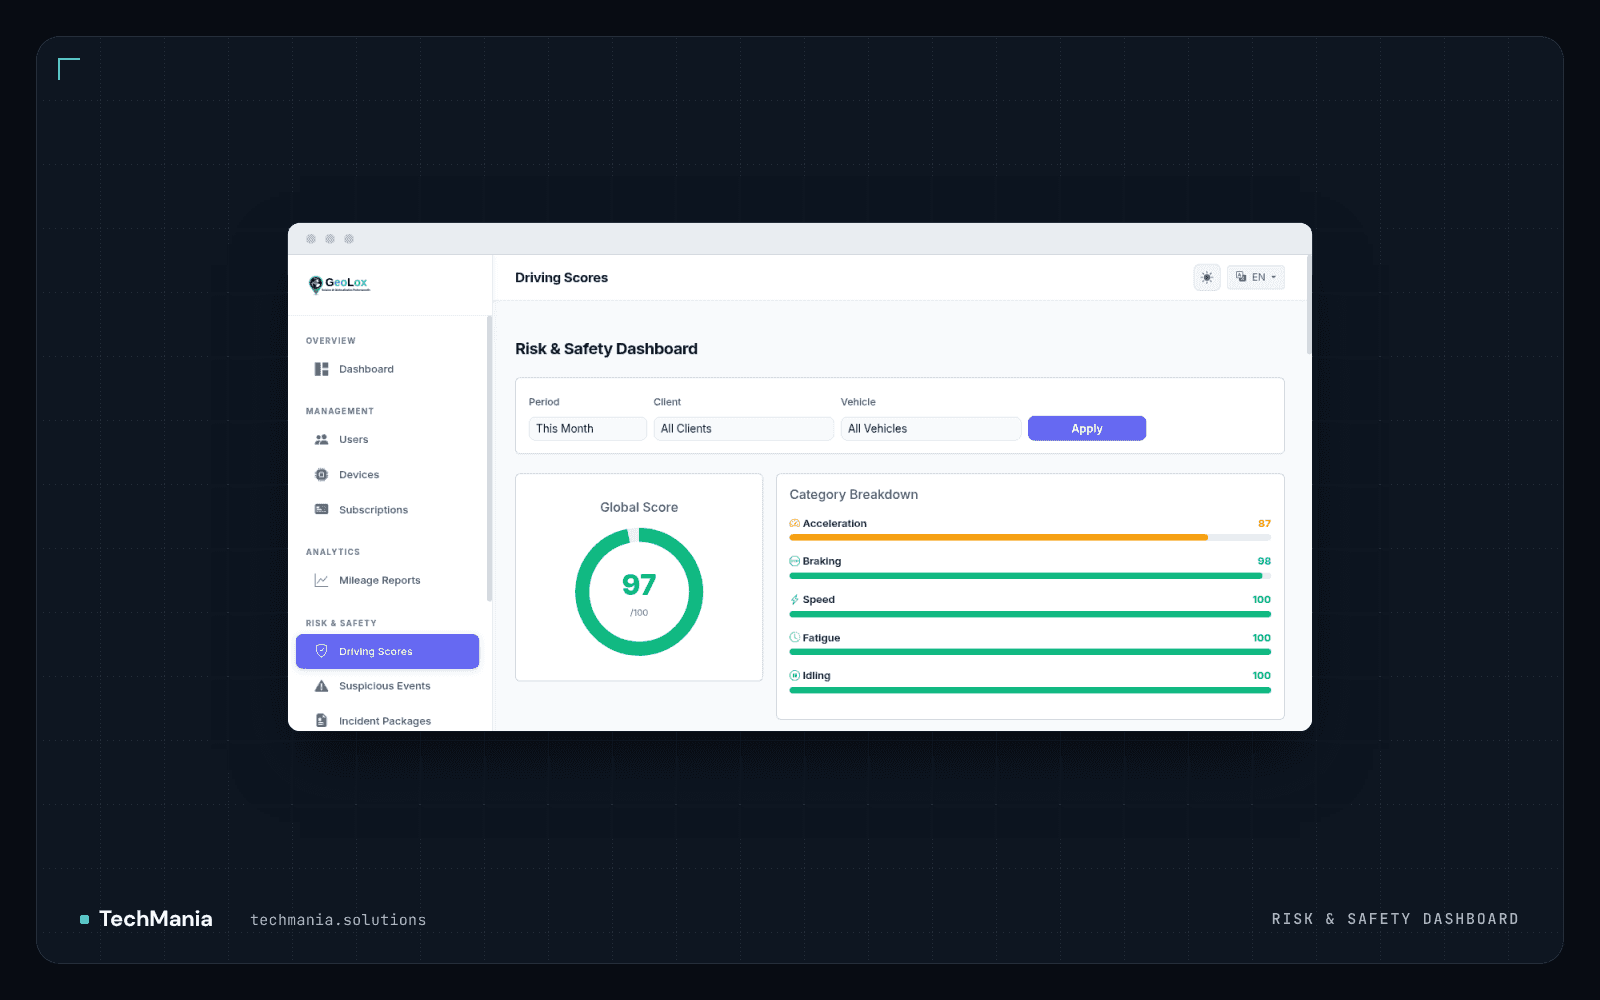1600x1000 pixels.
Task: Click the sidebar vertical scrollbar
Action: 489,458
